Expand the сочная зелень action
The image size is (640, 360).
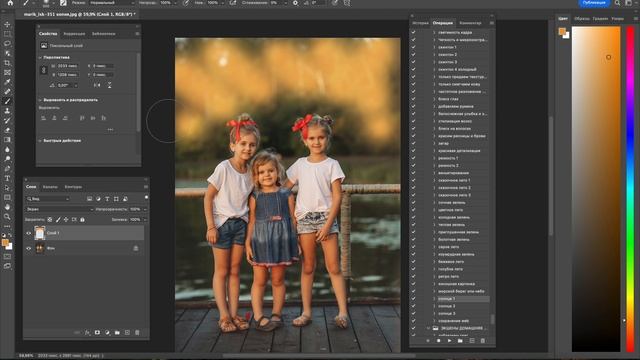click(x=434, y=202)
